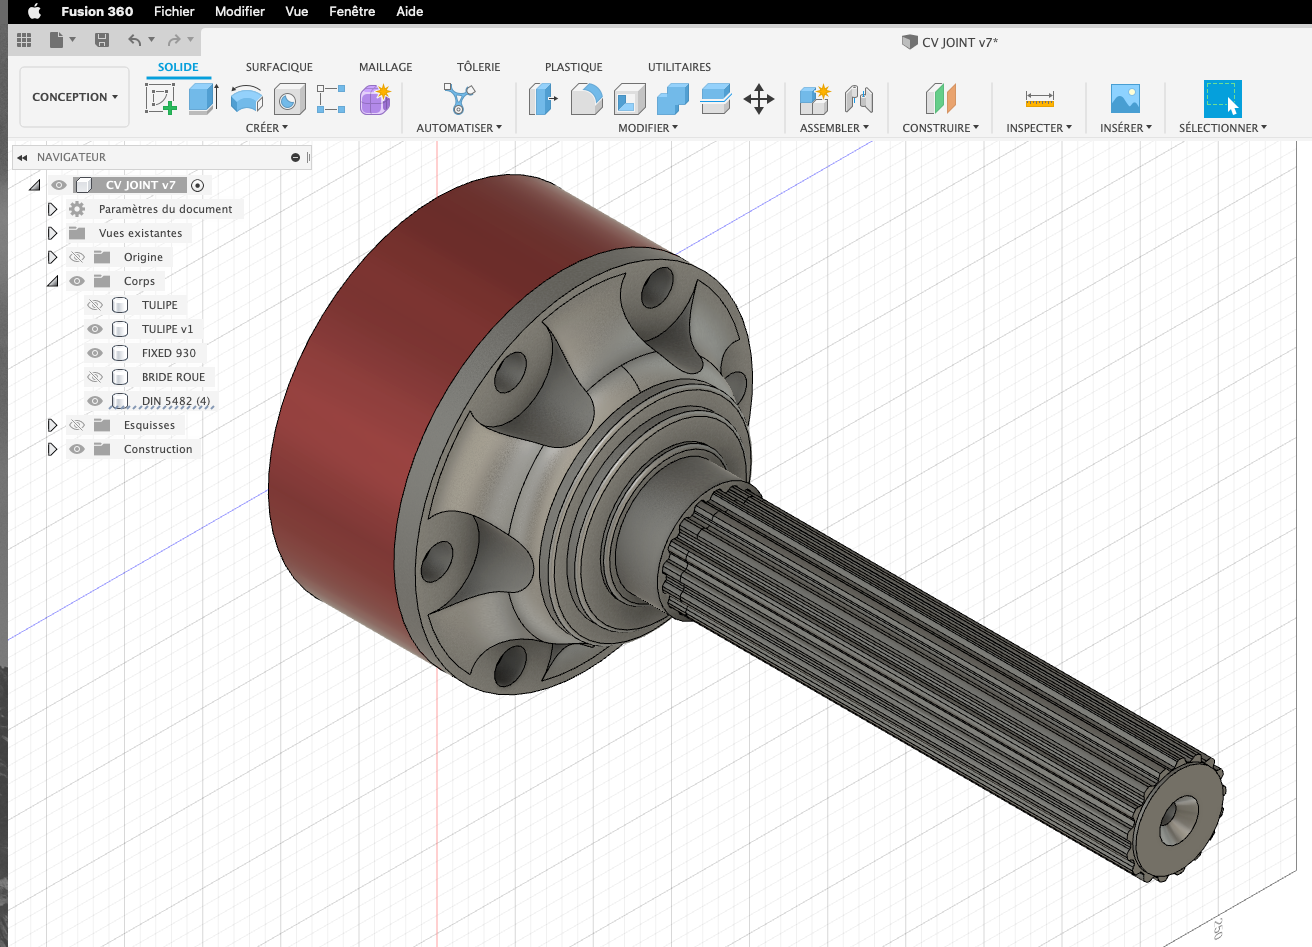1312x947 pixels.
Task: Activate the Hole tool icon
Action: click(289, 100)
